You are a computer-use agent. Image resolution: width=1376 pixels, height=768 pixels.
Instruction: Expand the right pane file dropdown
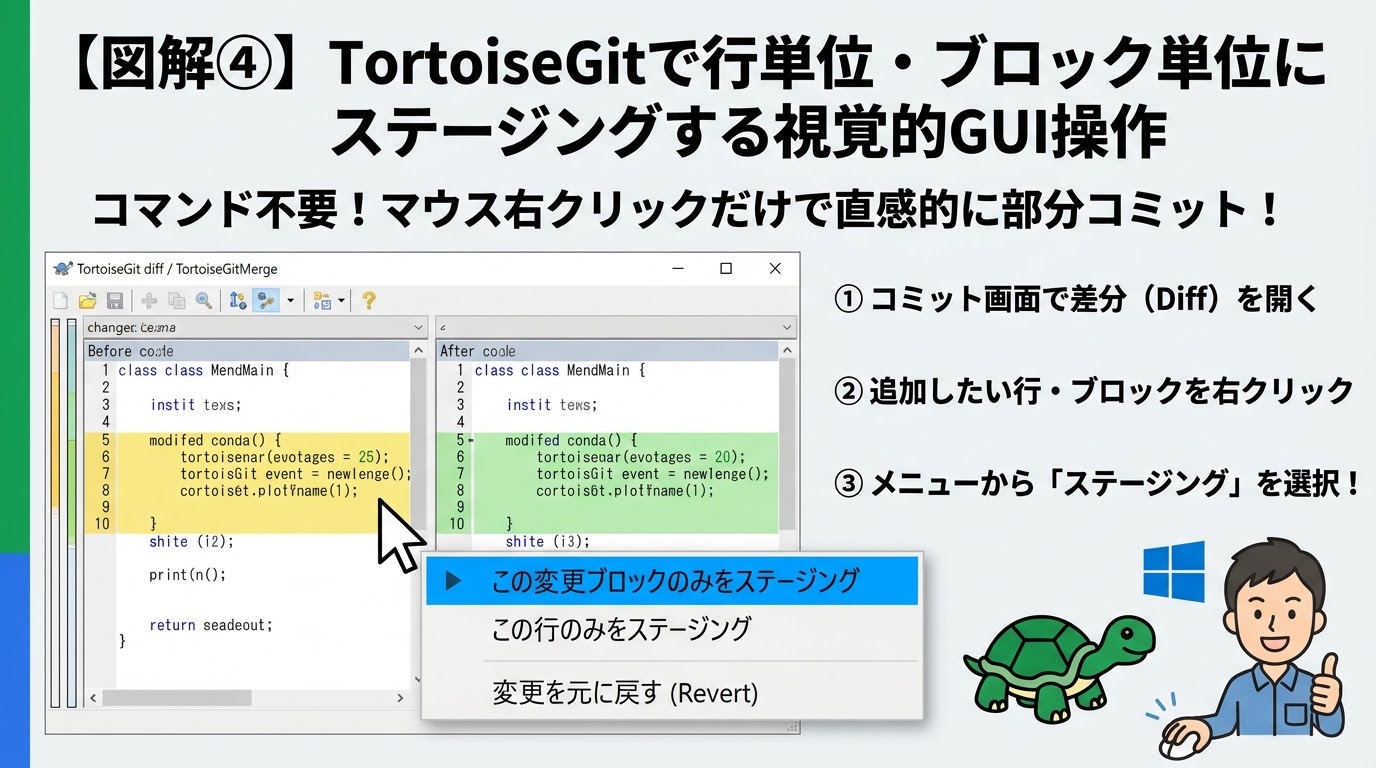788,327
